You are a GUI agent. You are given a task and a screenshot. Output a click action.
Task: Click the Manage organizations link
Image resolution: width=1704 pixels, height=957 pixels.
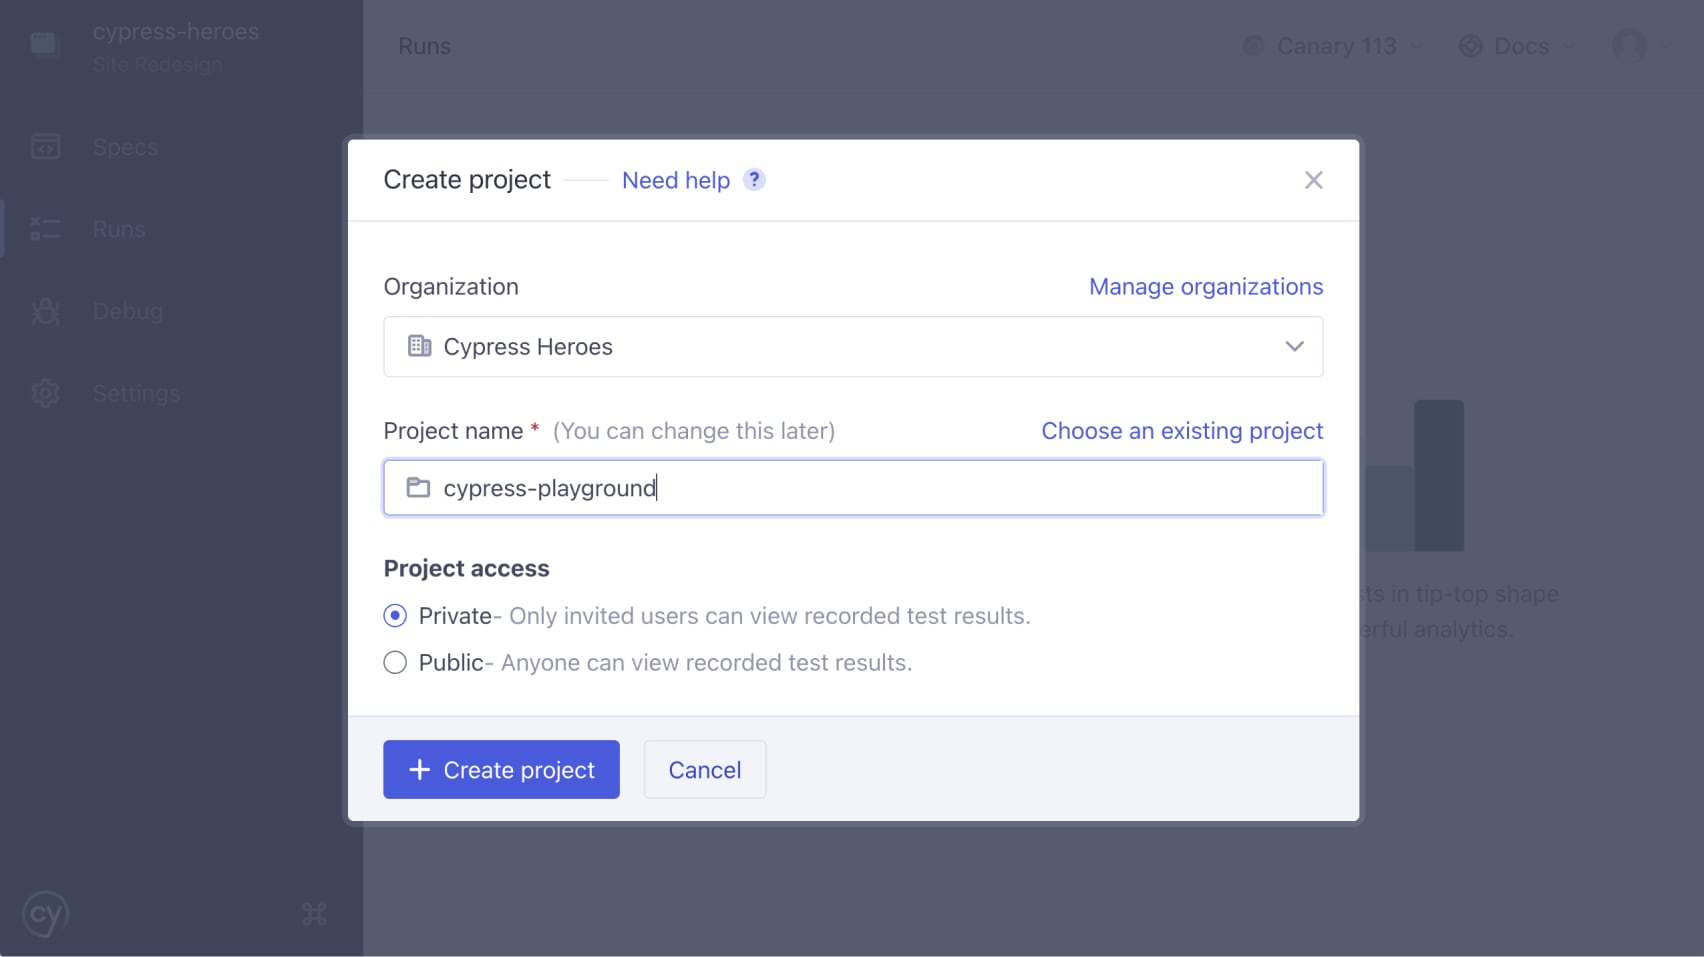pos(1205,286)
